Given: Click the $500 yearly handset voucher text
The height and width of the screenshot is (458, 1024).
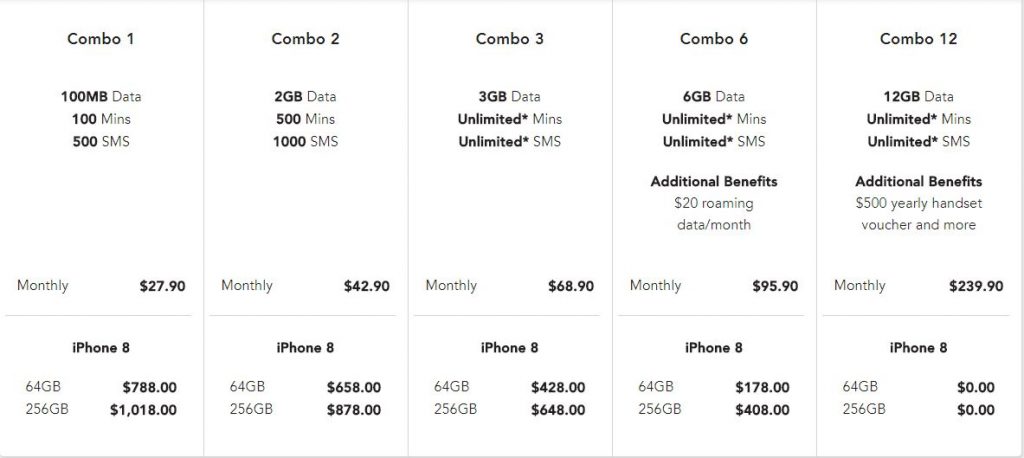Looking at the screenshot, I should coord(918,214).
